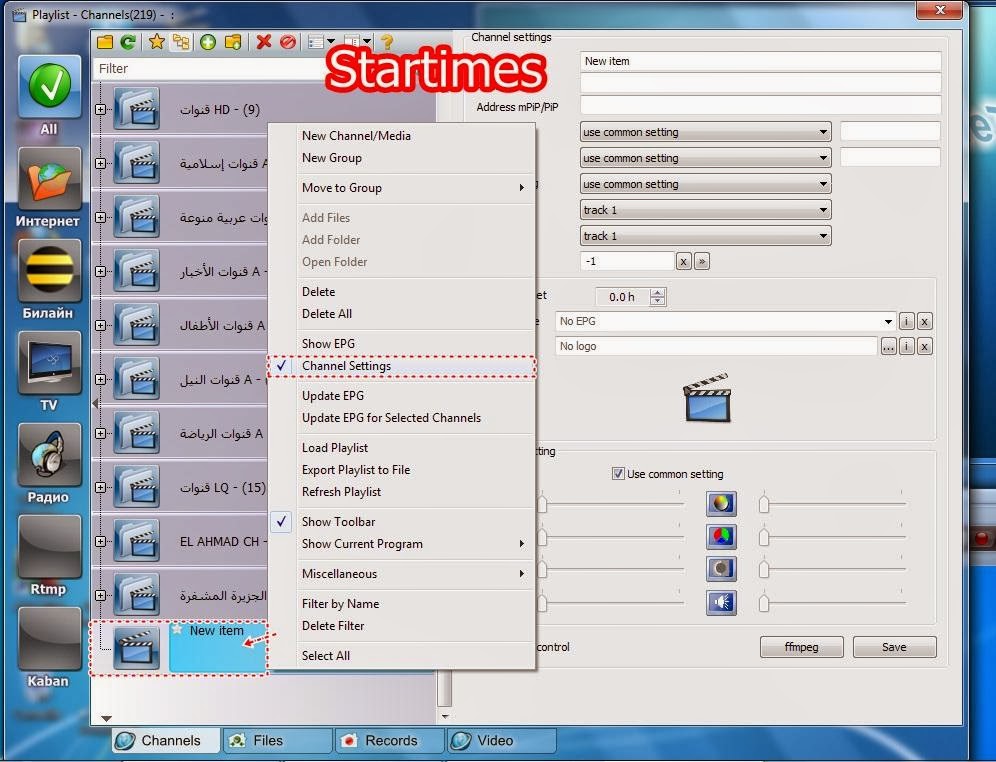The image size is (996, 762).
Task: Expand the قنوات الأطفال group
Action: tap(100, 325)
